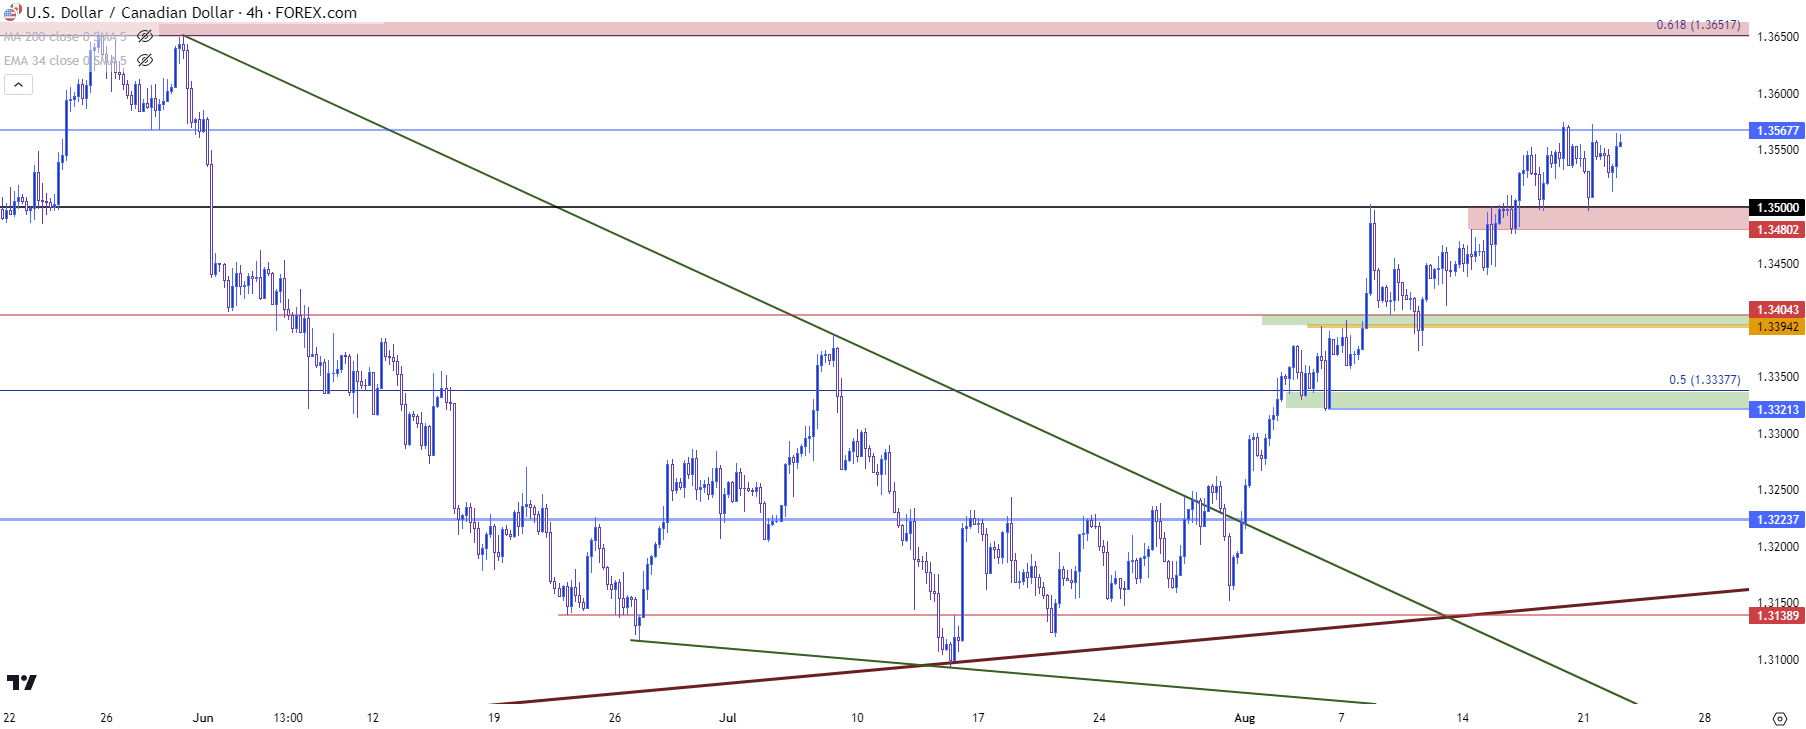Select the 1.32237 price label
The width and height of the screenshot is (1806, 729).
[x=1777, y=519]
